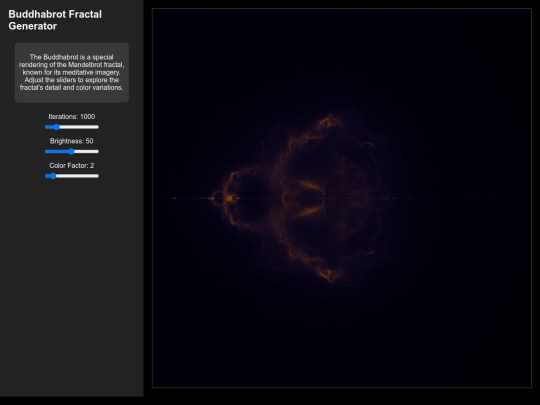The image size is (540, 405).
Task: Click the Brightness slider handle
Action: coord(71,152)
